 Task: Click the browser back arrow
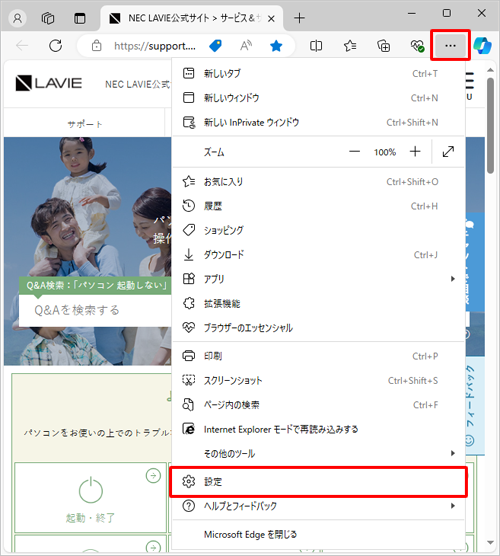coord(22,46)
